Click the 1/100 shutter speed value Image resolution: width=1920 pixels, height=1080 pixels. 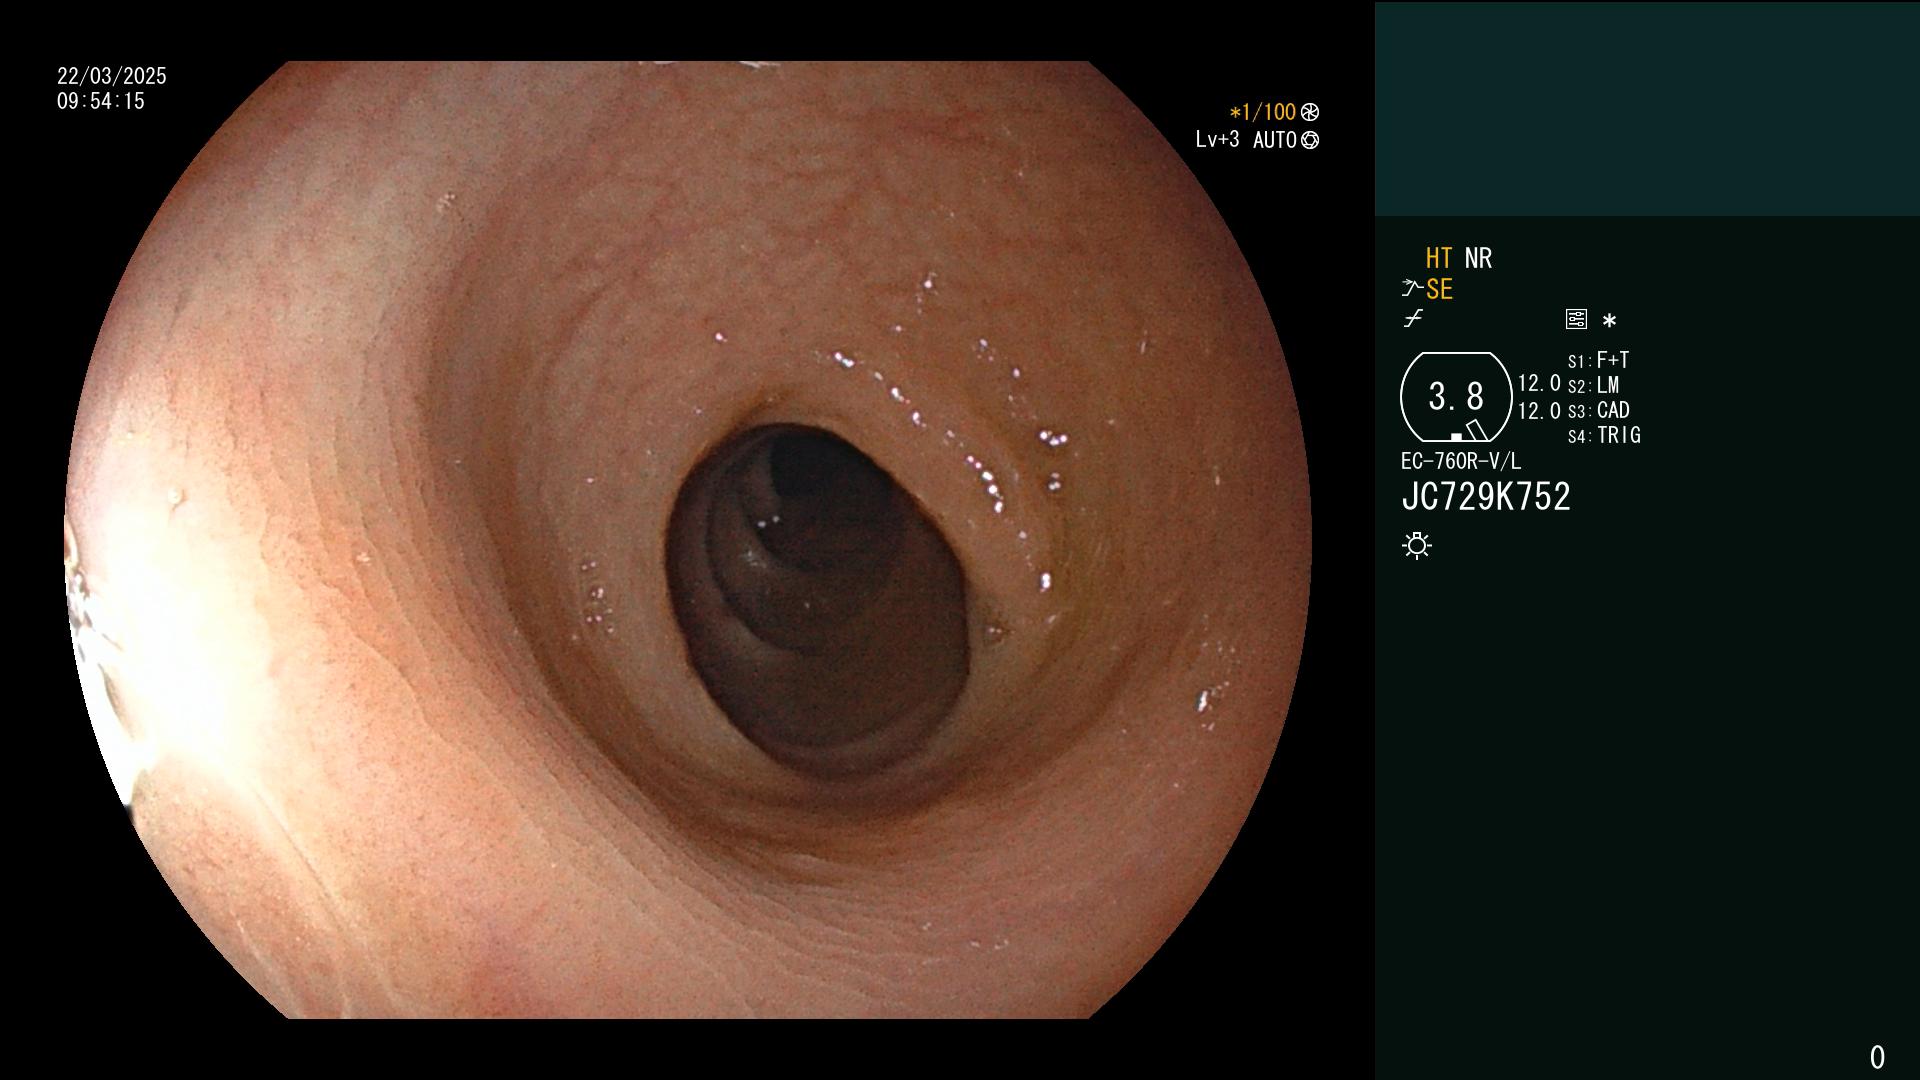pyautogui.click(x=1262, y=112)
